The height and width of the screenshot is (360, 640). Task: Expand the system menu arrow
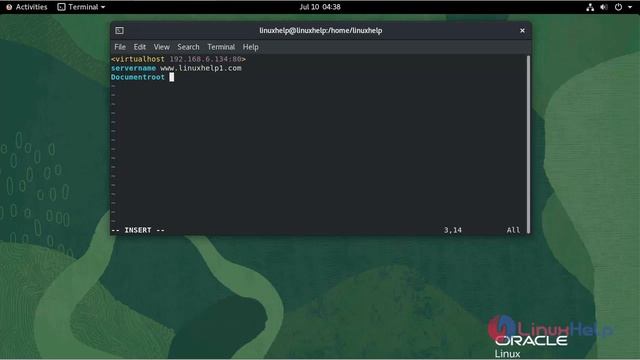tap(630, 7)
